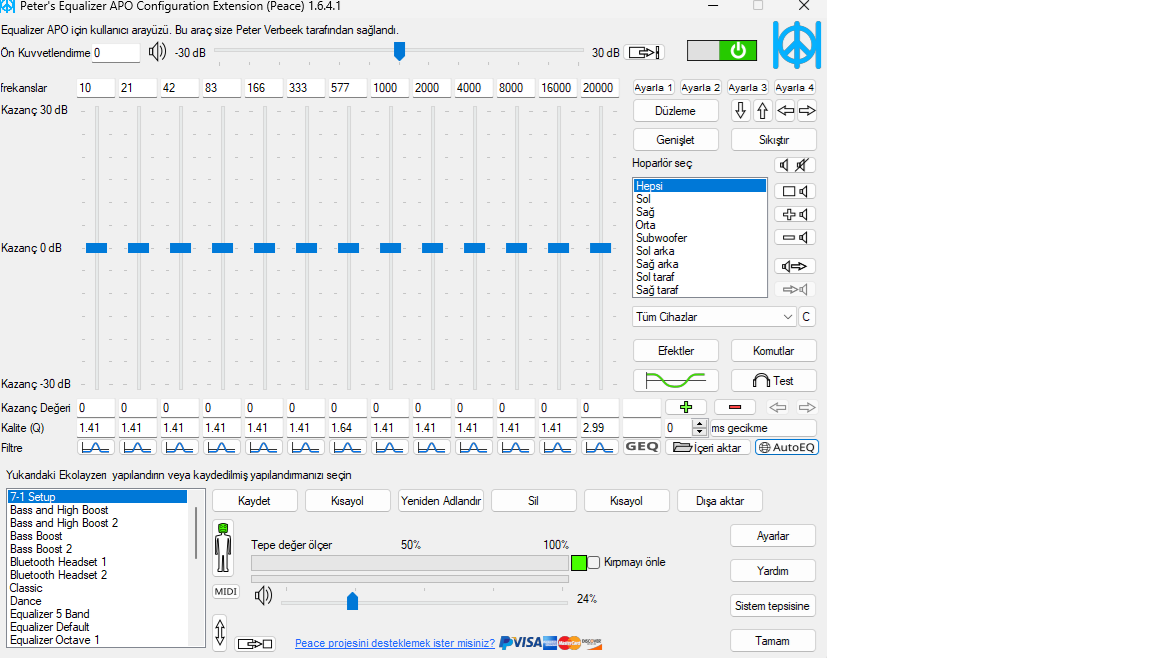
Task: Add a band with green plus
Action: point(685,407)
